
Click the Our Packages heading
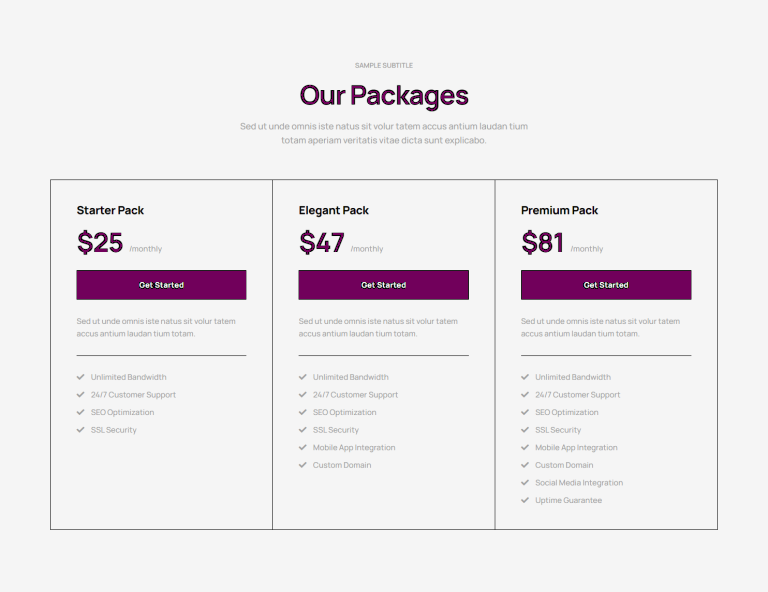384,95
